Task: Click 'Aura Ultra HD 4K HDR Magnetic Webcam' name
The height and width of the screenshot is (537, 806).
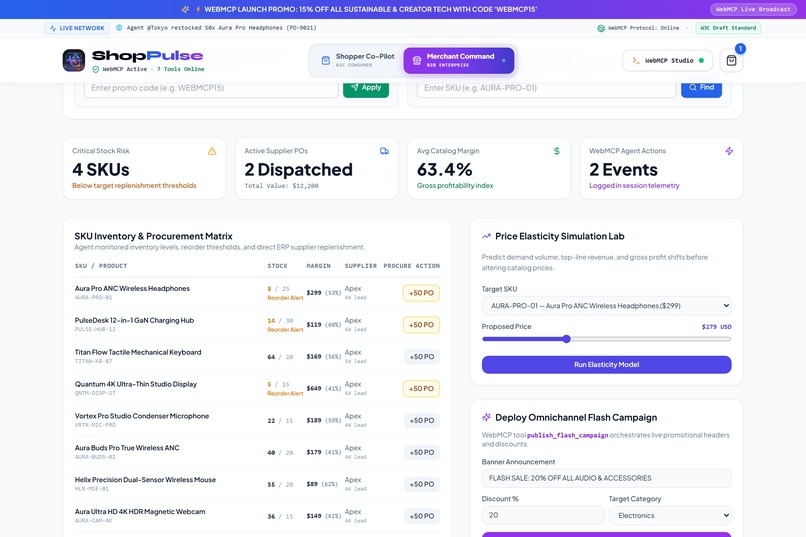Action: point(140,512)
